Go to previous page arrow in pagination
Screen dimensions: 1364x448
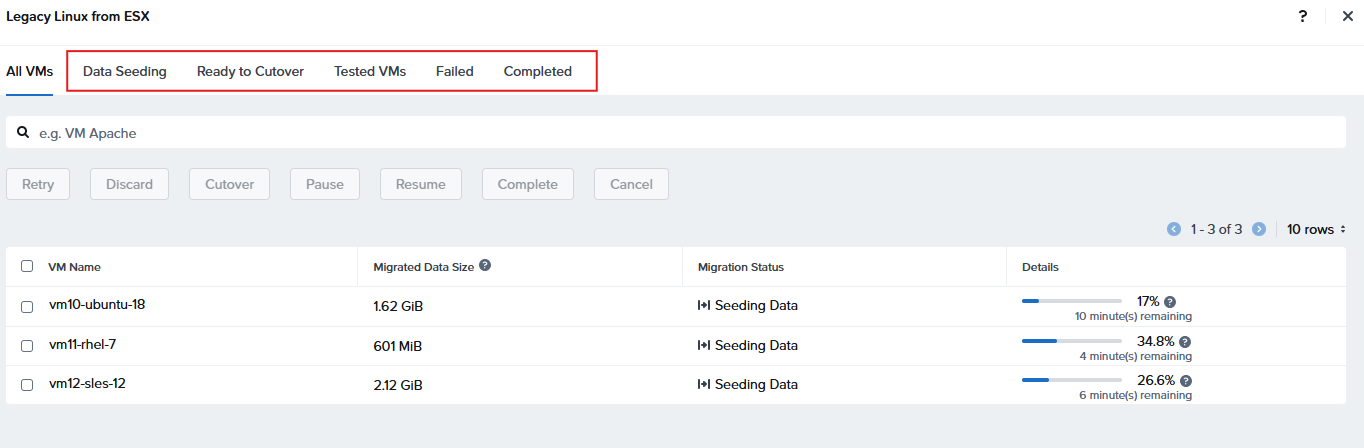tap(1174, 229)
